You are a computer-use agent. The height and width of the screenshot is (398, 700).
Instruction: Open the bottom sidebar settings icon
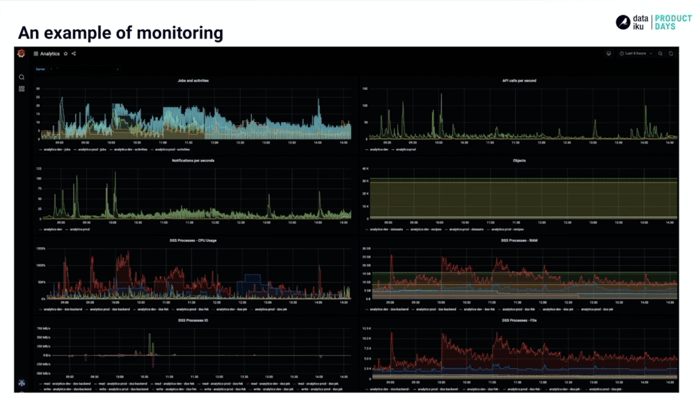[21, 383]
